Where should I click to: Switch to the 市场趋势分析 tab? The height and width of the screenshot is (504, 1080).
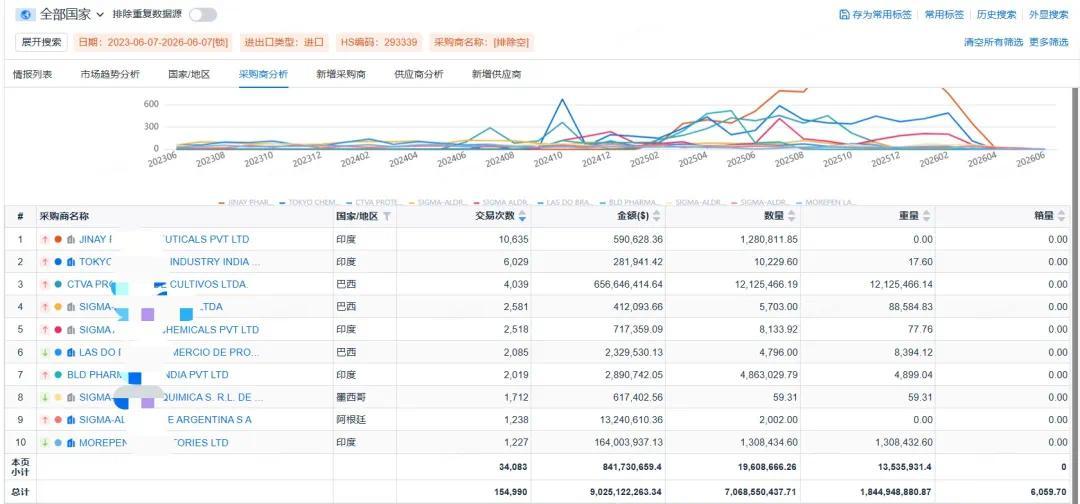[110, 74]
